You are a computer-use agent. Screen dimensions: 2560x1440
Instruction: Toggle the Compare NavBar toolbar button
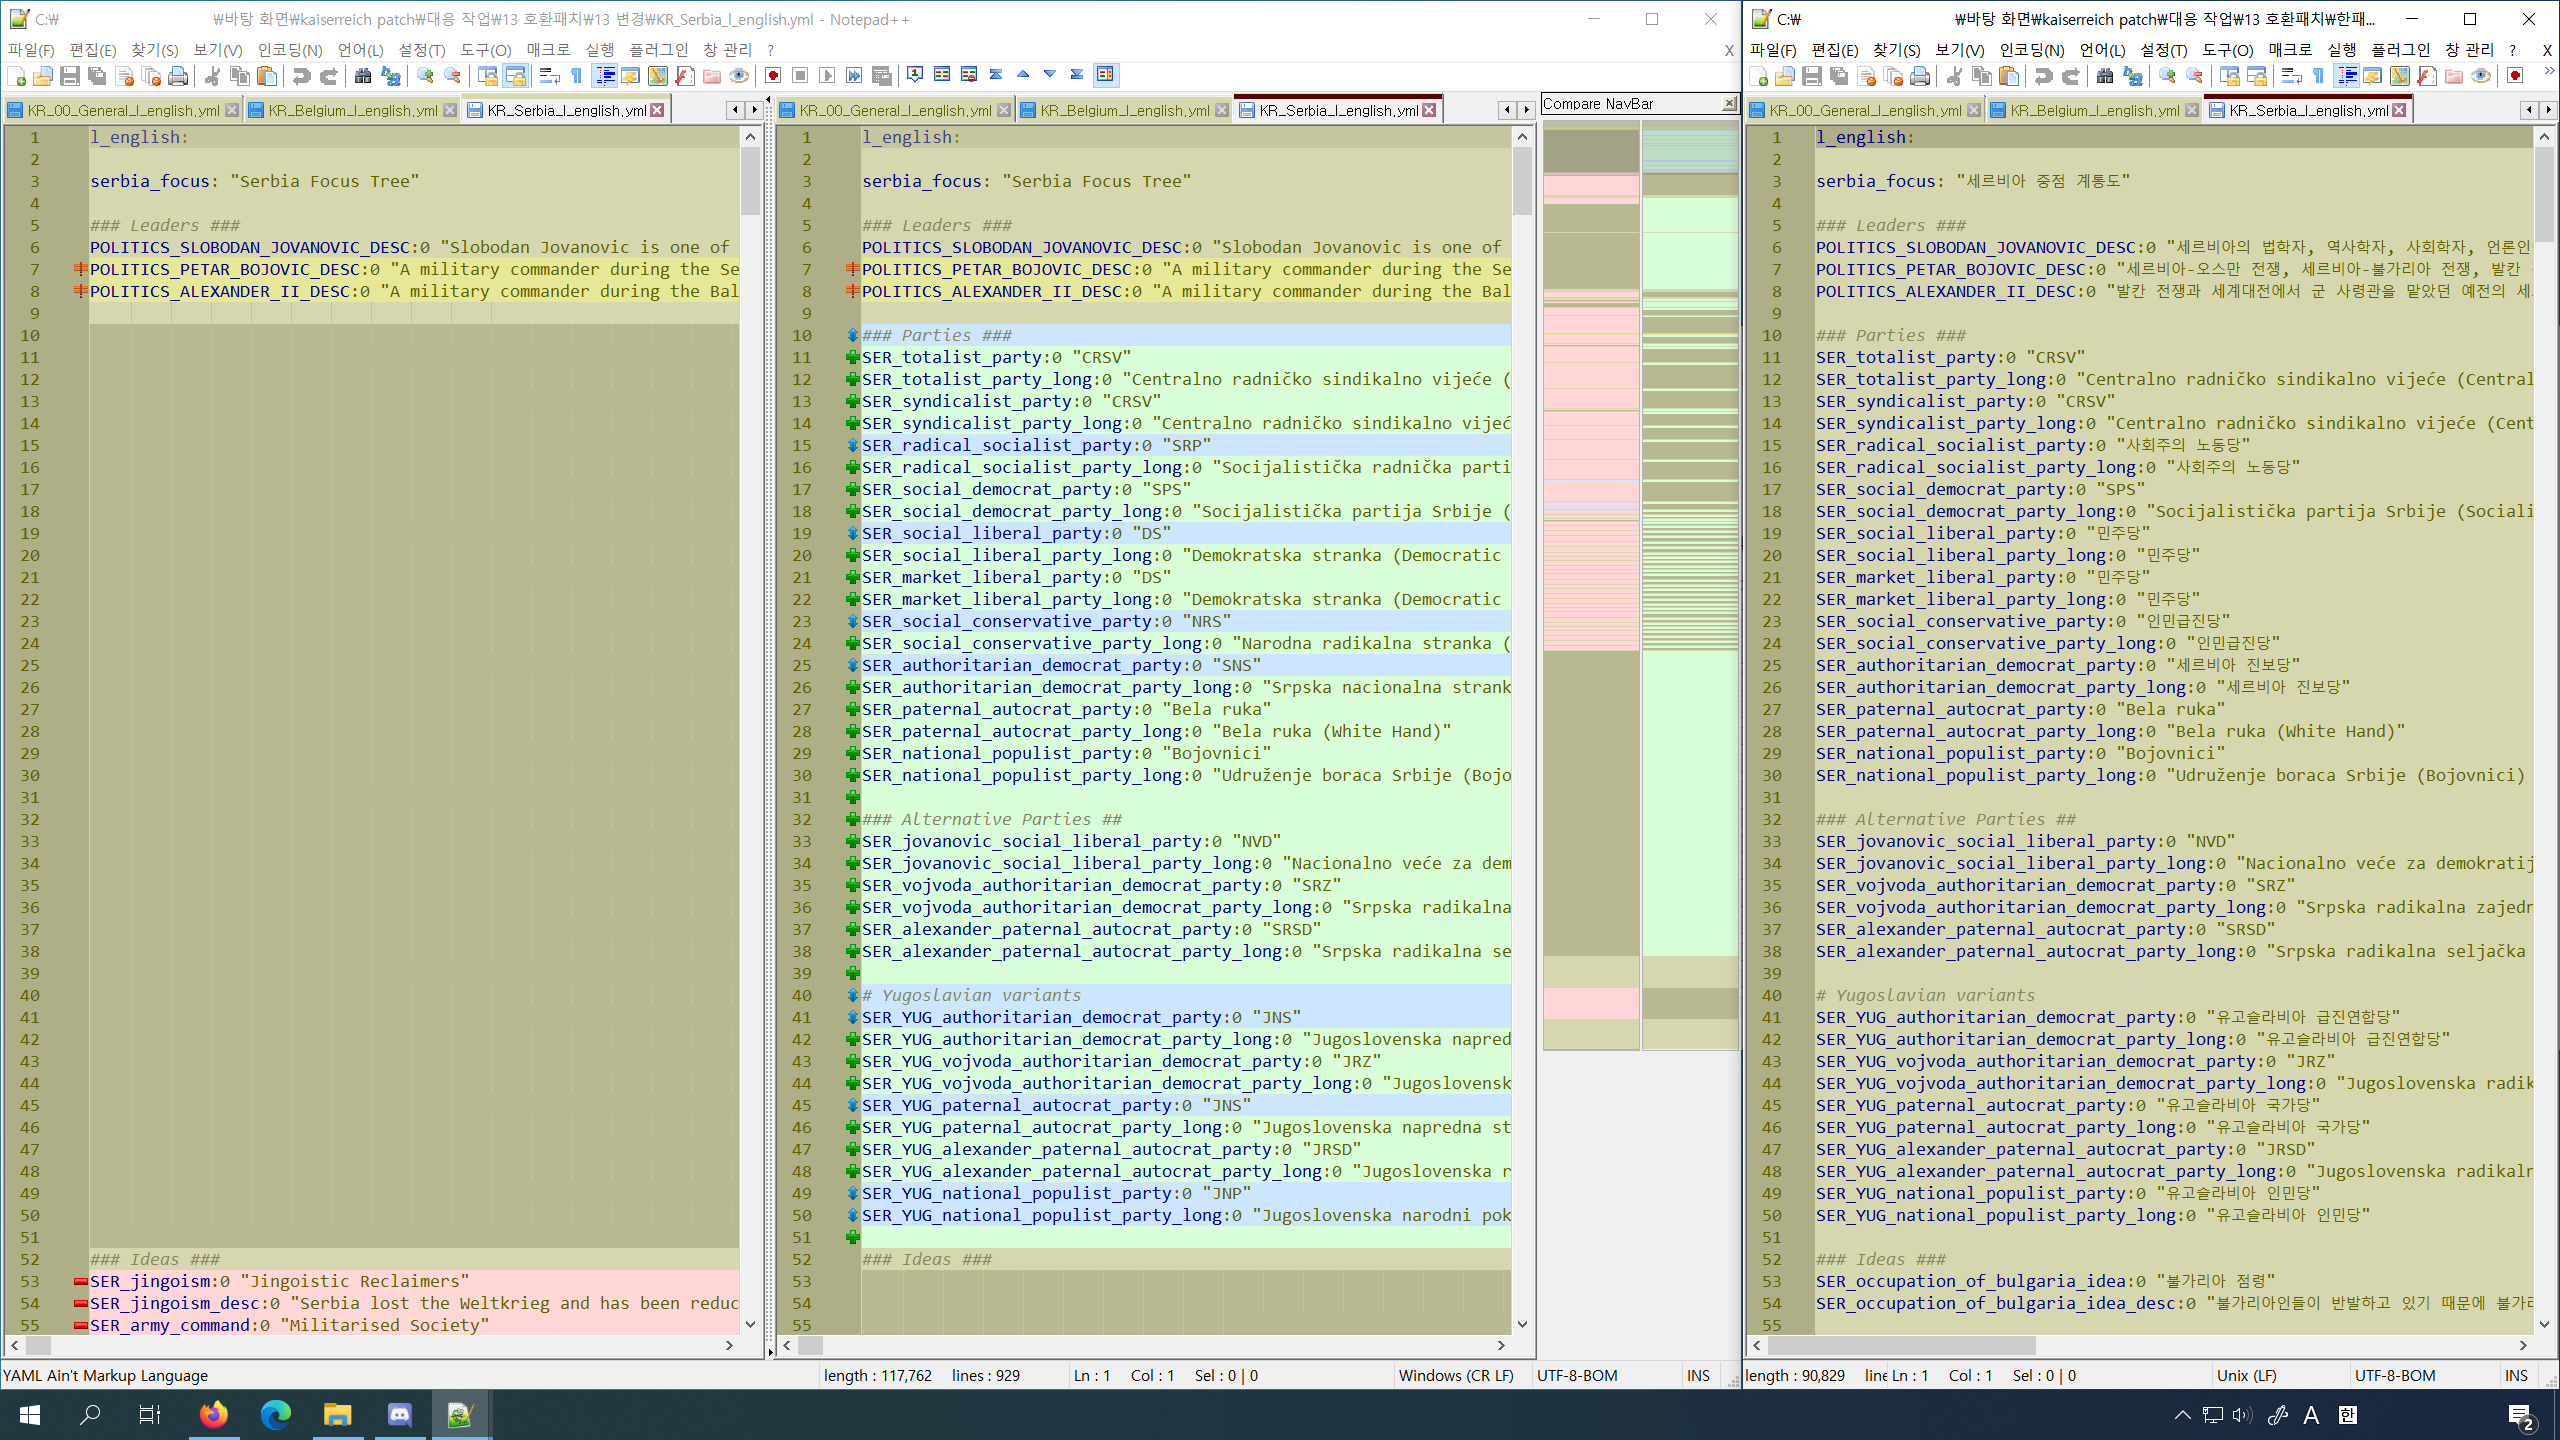pyautogui.click(x=1104, y=75)
